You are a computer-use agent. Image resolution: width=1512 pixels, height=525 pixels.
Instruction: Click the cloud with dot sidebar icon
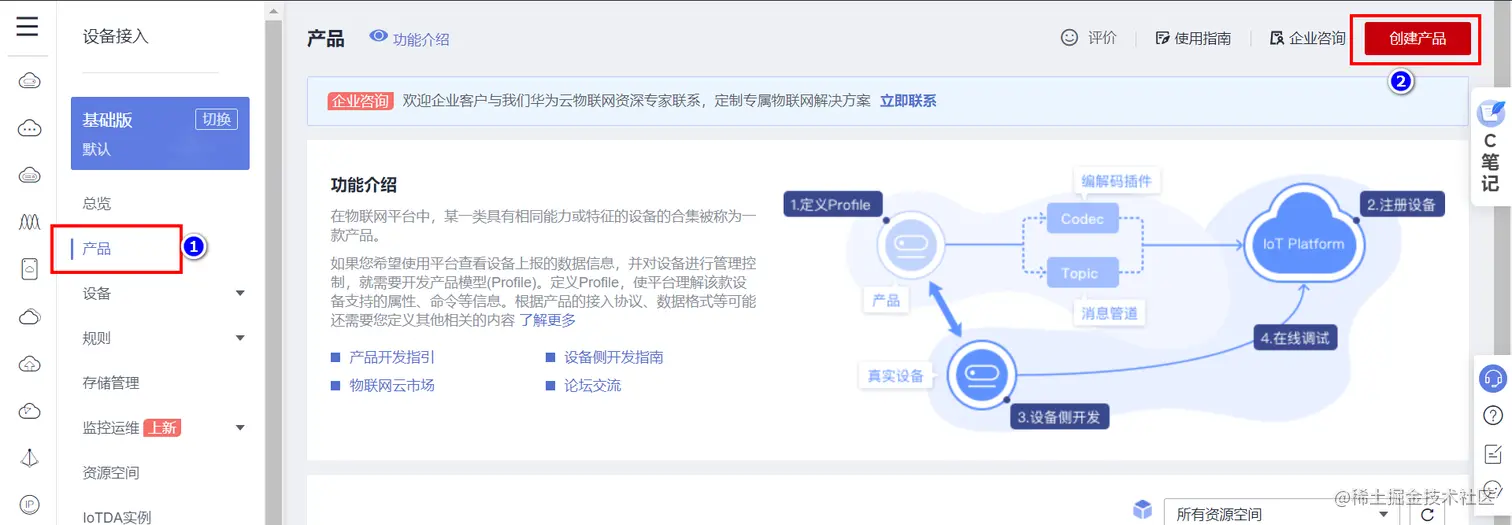[30, 411]
